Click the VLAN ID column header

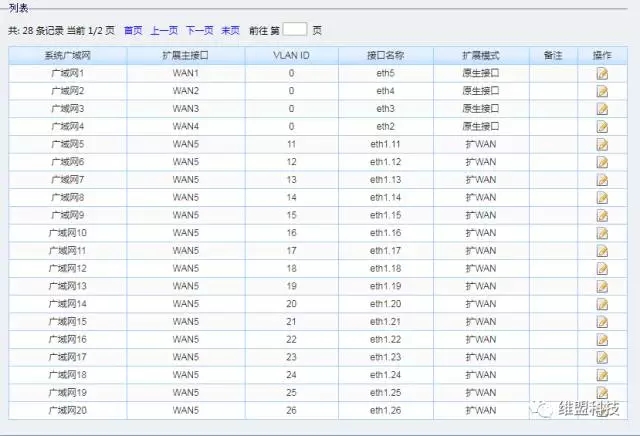291,55
